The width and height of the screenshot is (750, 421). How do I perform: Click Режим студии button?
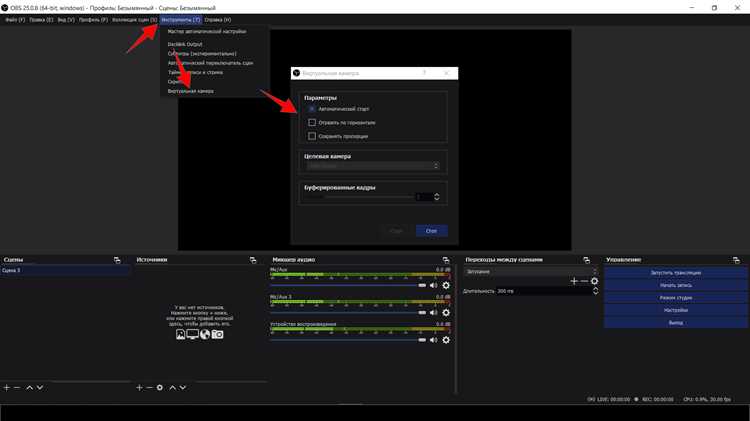(x=675, y=298)
